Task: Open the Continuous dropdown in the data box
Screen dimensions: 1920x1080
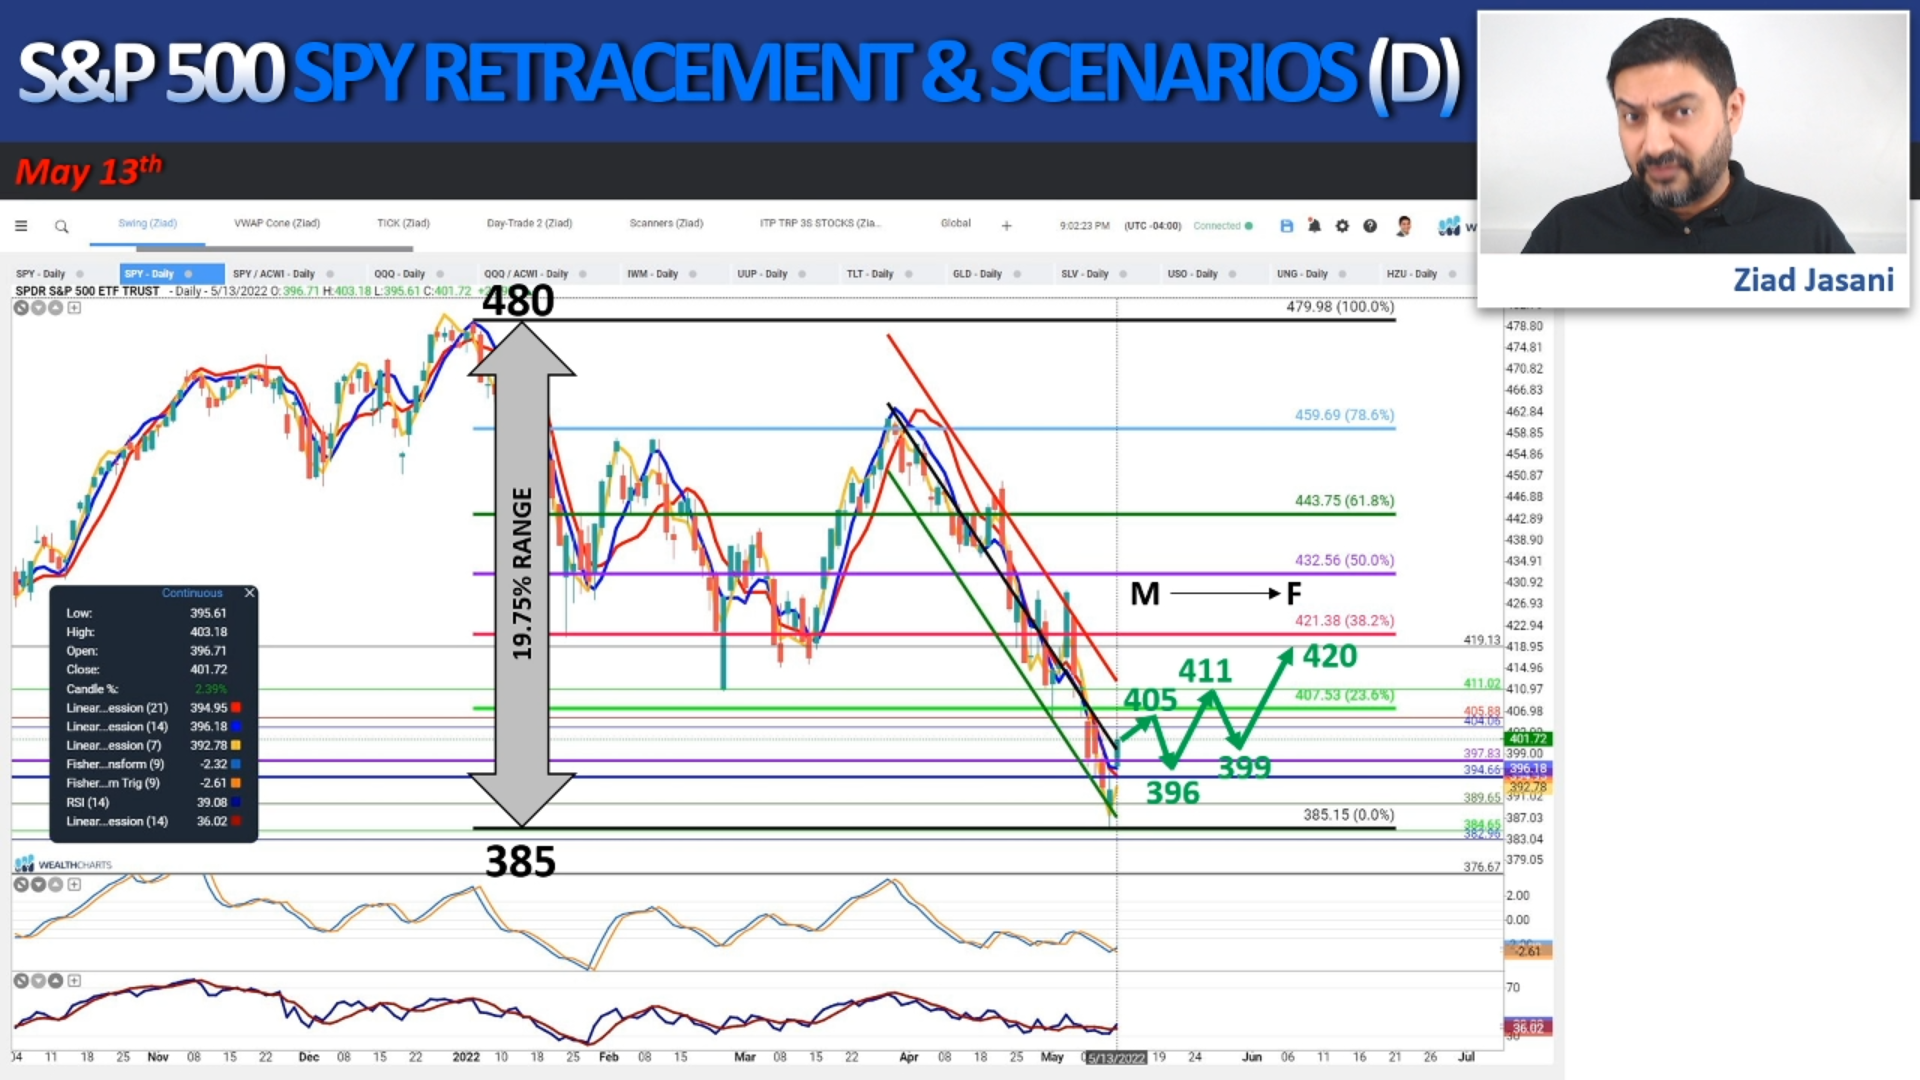Action: pyautogui.click(x=192, y=593)
